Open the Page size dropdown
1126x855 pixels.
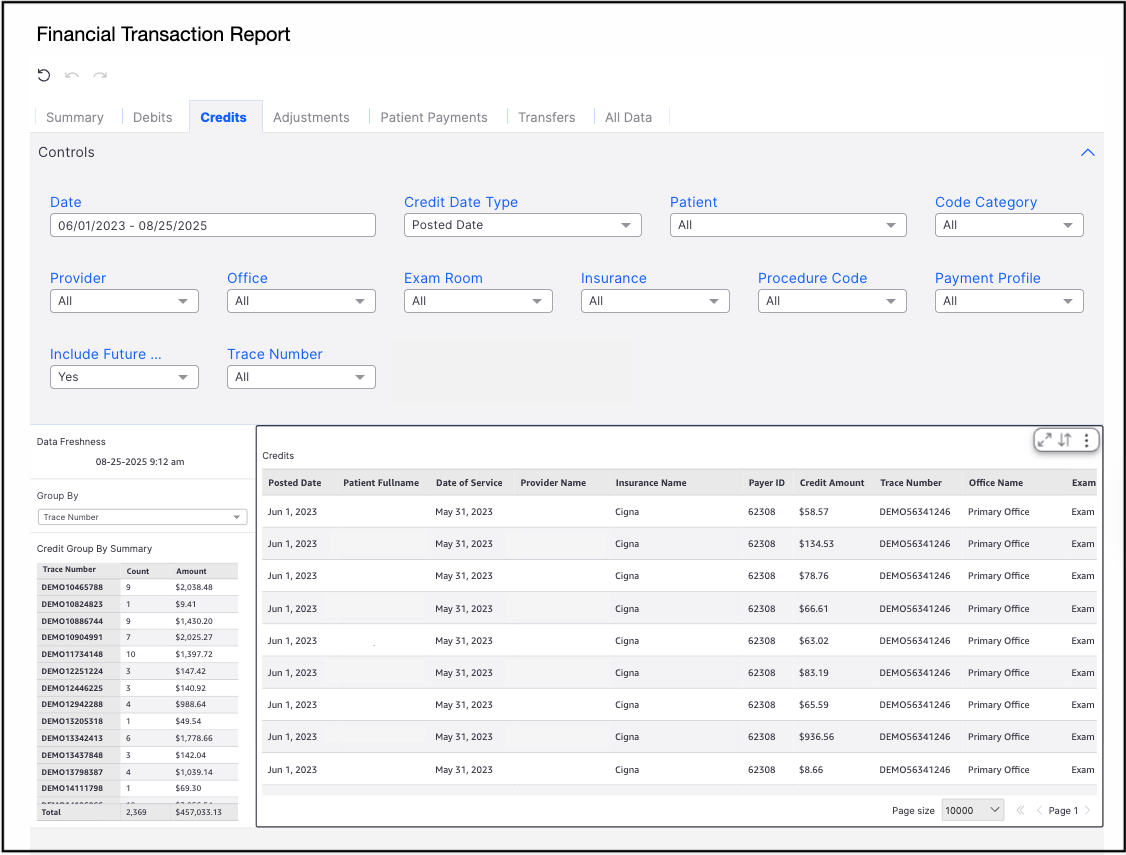click(972, 810)
